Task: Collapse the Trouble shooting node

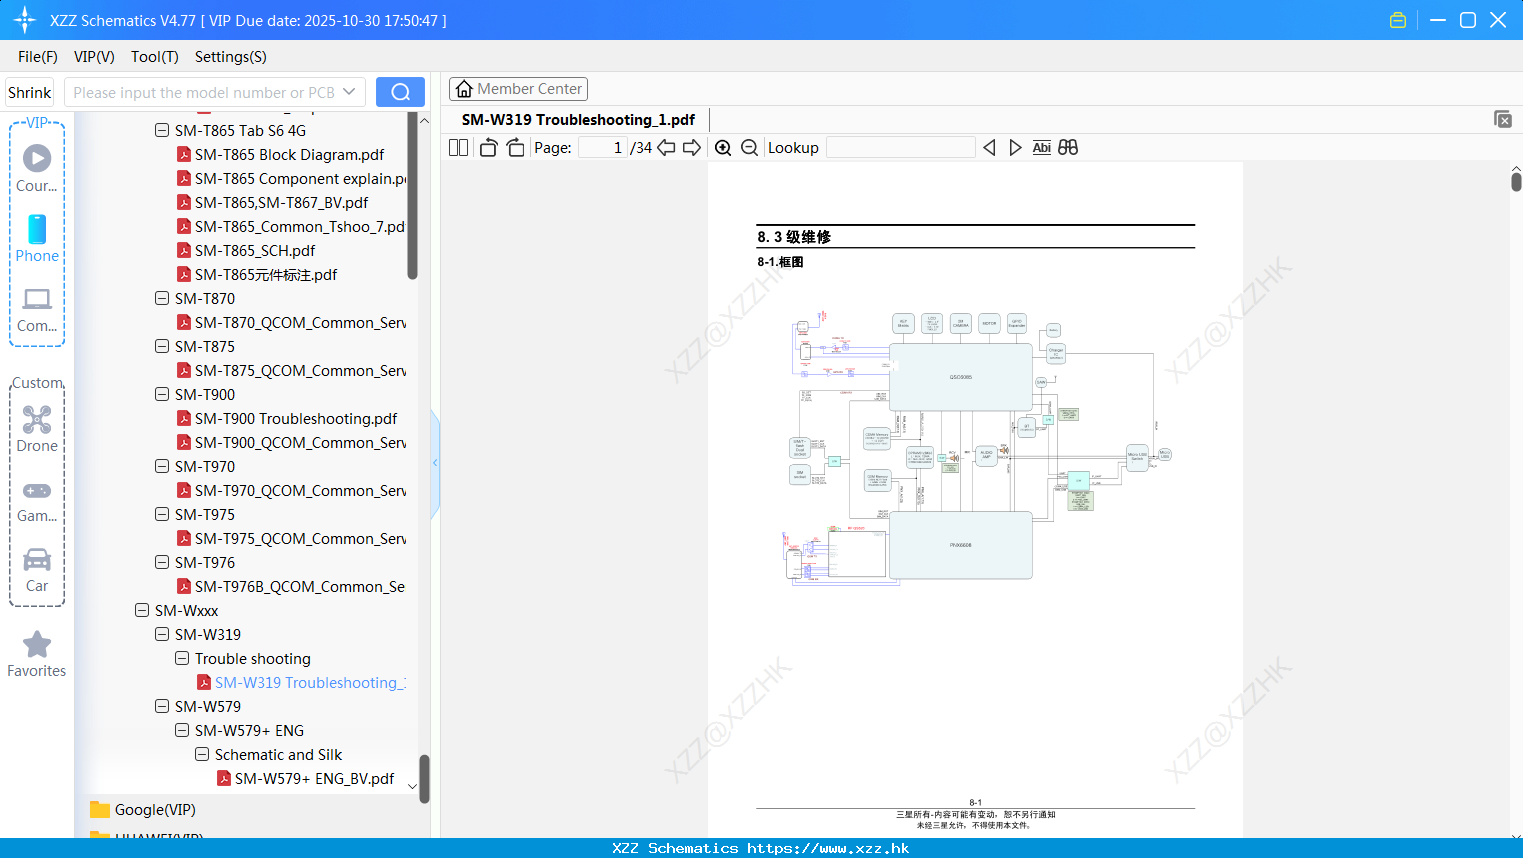Action: click(x=182, y=658)
